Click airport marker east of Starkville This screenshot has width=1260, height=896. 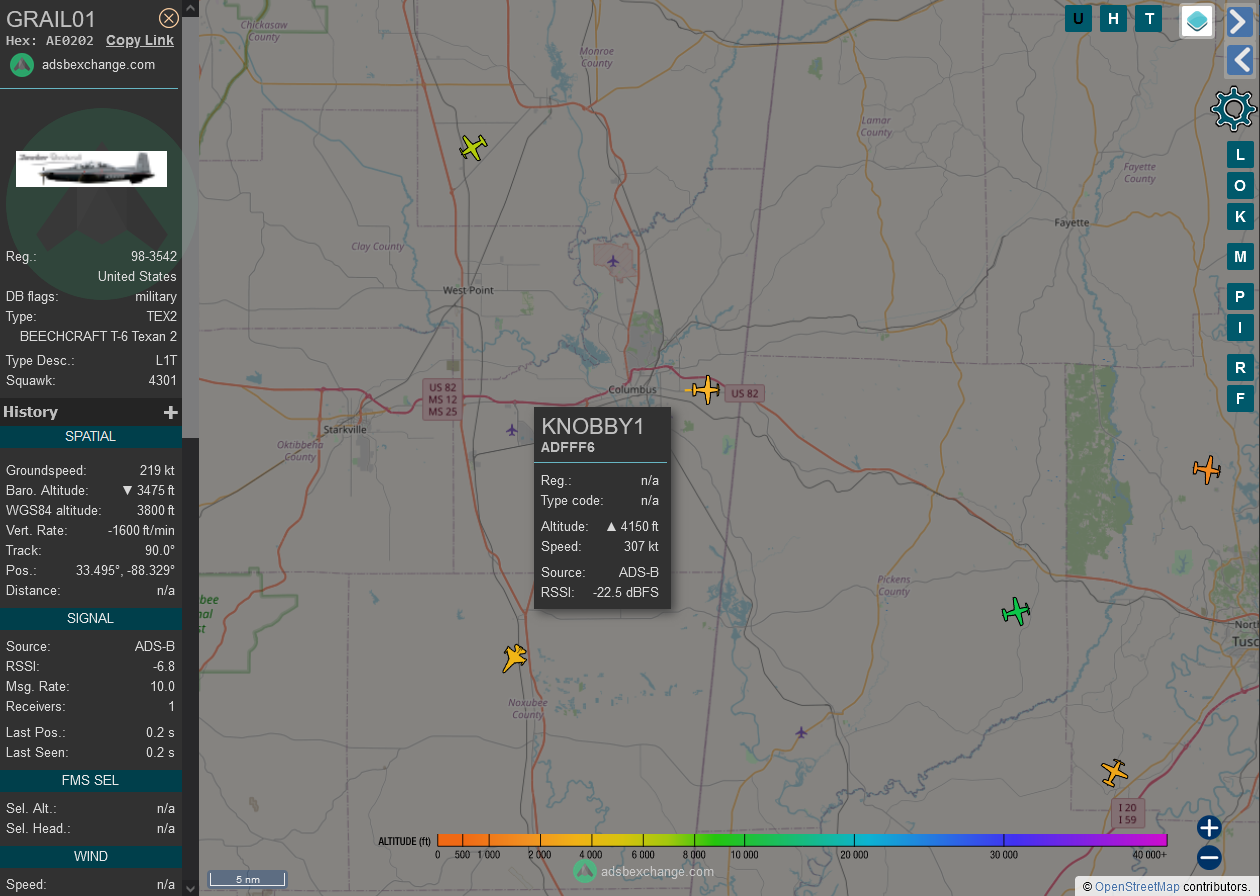[512, 430]
